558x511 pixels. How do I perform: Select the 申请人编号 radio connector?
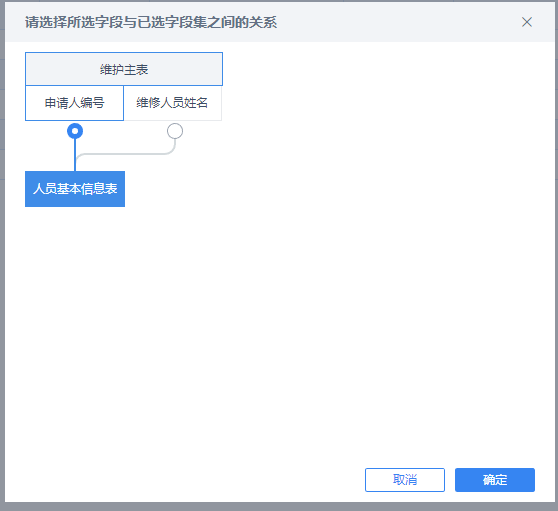tap(75, 131)
